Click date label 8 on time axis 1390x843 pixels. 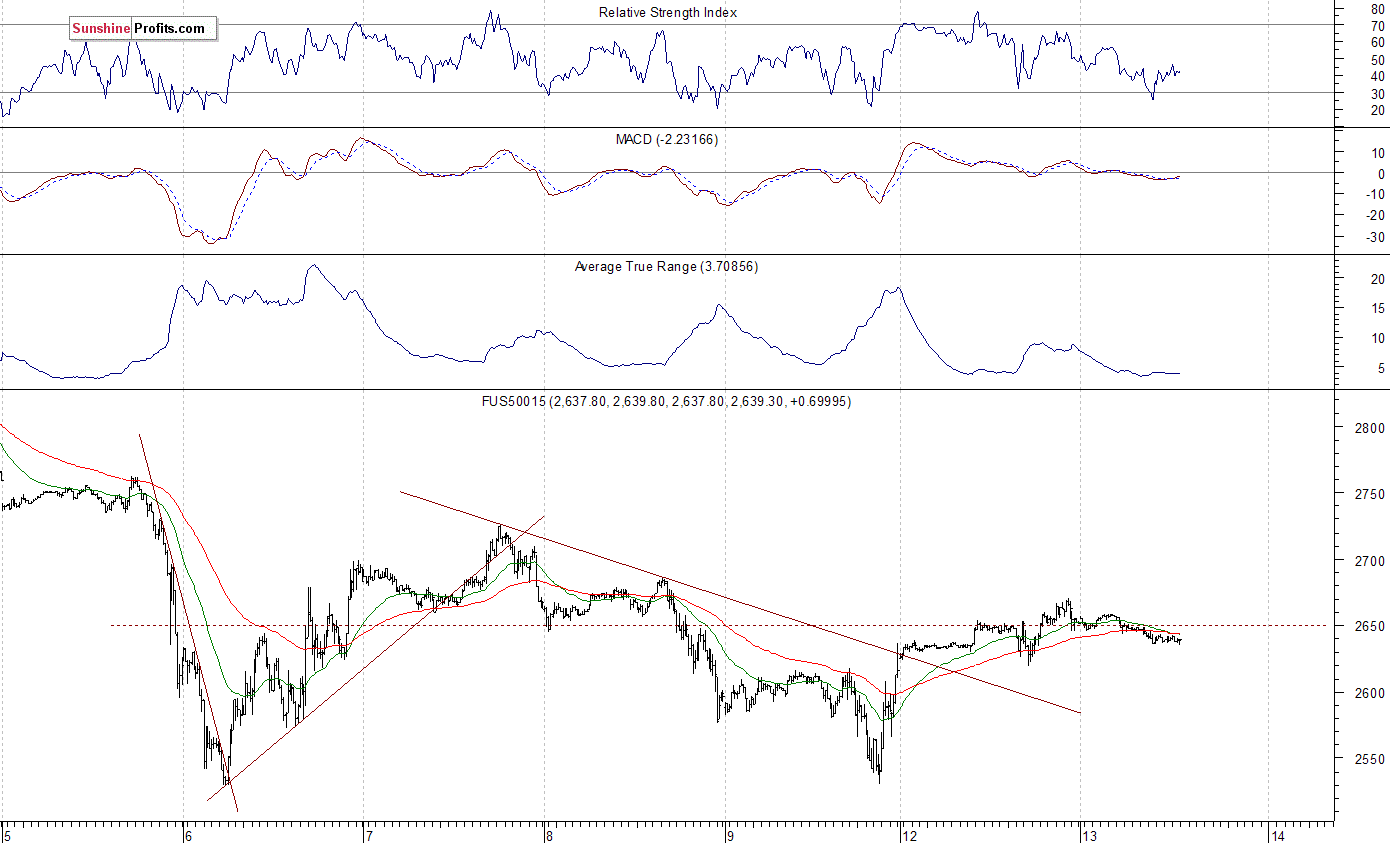[549, 835]
